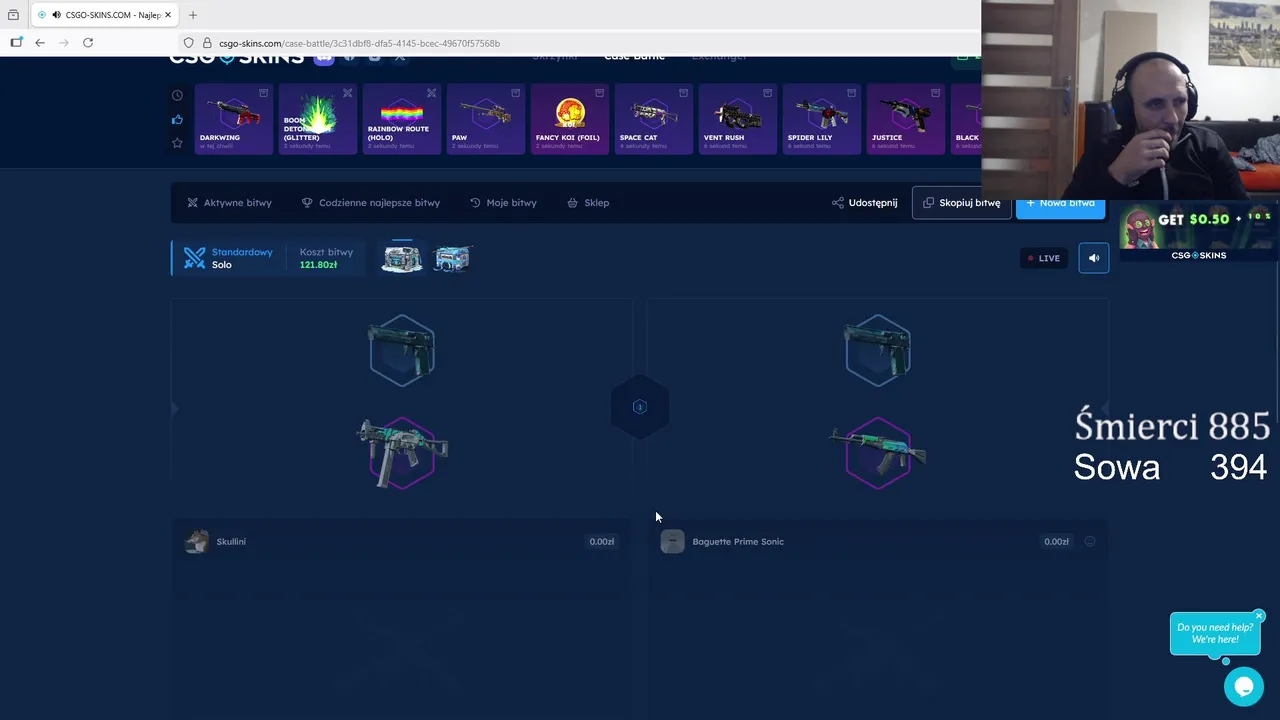Start a Nowa bitwa
Screen dimensions: 1280x720
pos(1060,207)
